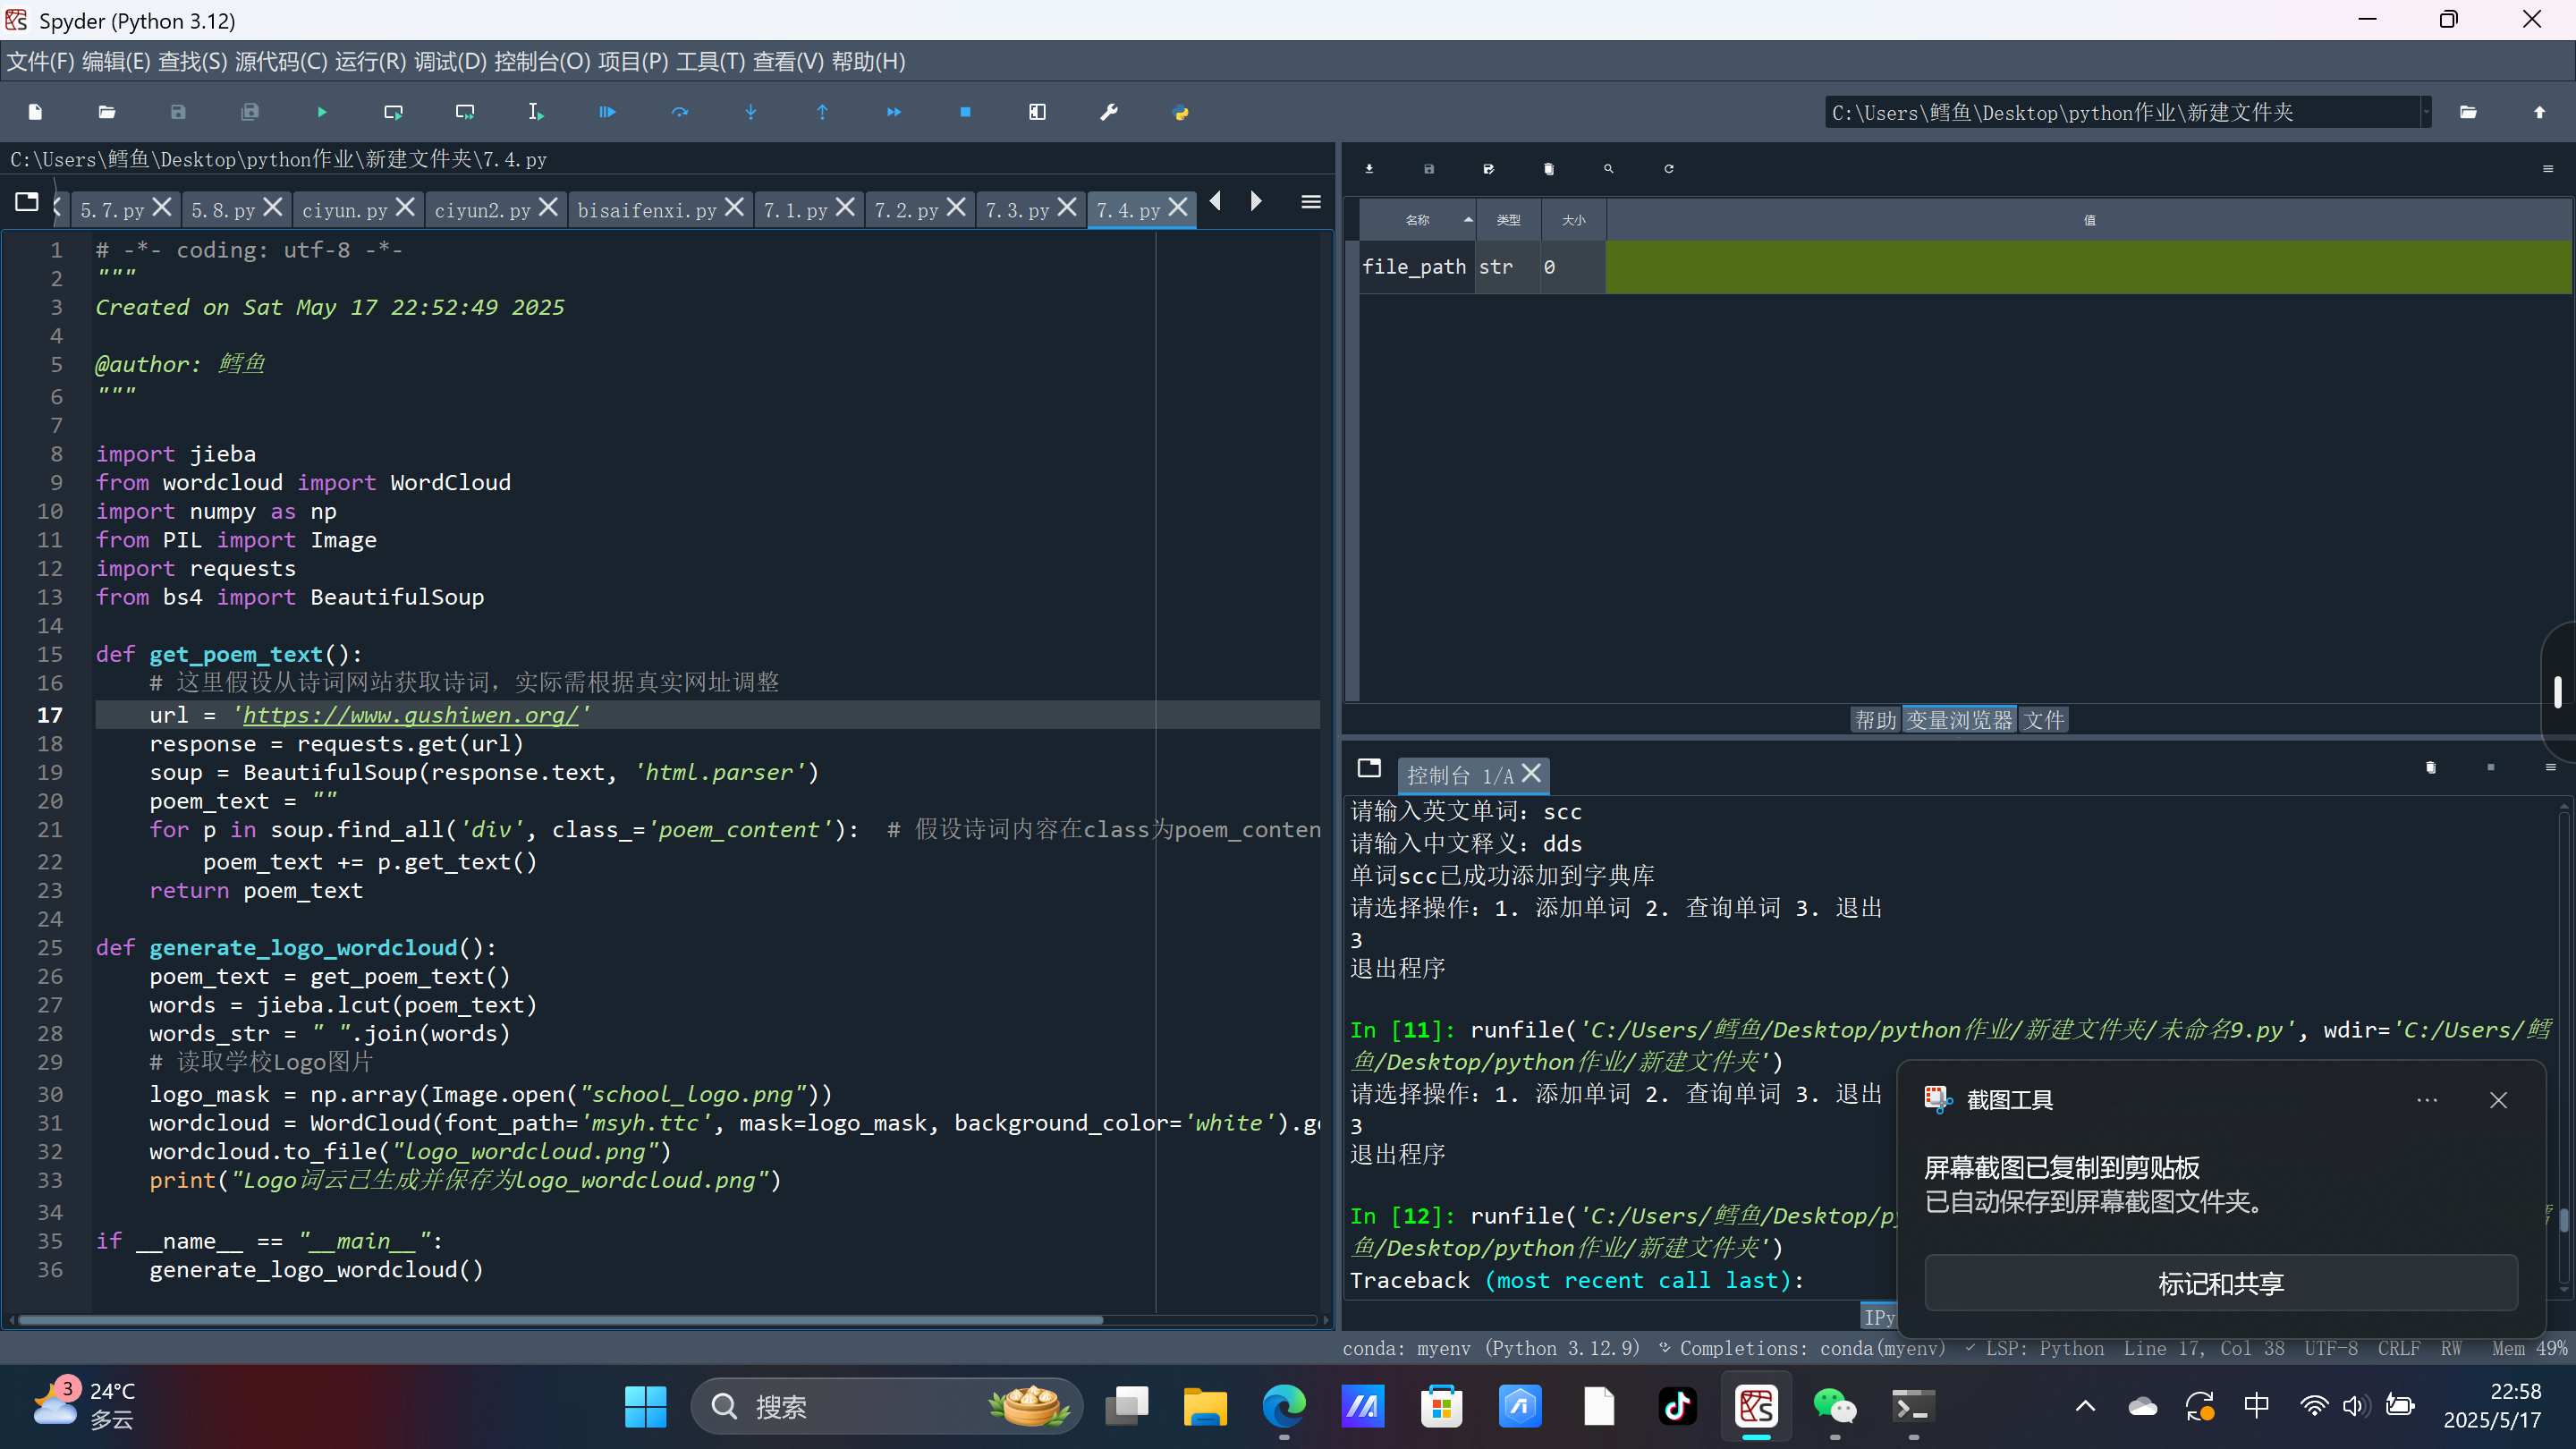2576x1449 pixels.
Task: Click the gushiwen.org URL link in code
Action: tap(410, 715)
